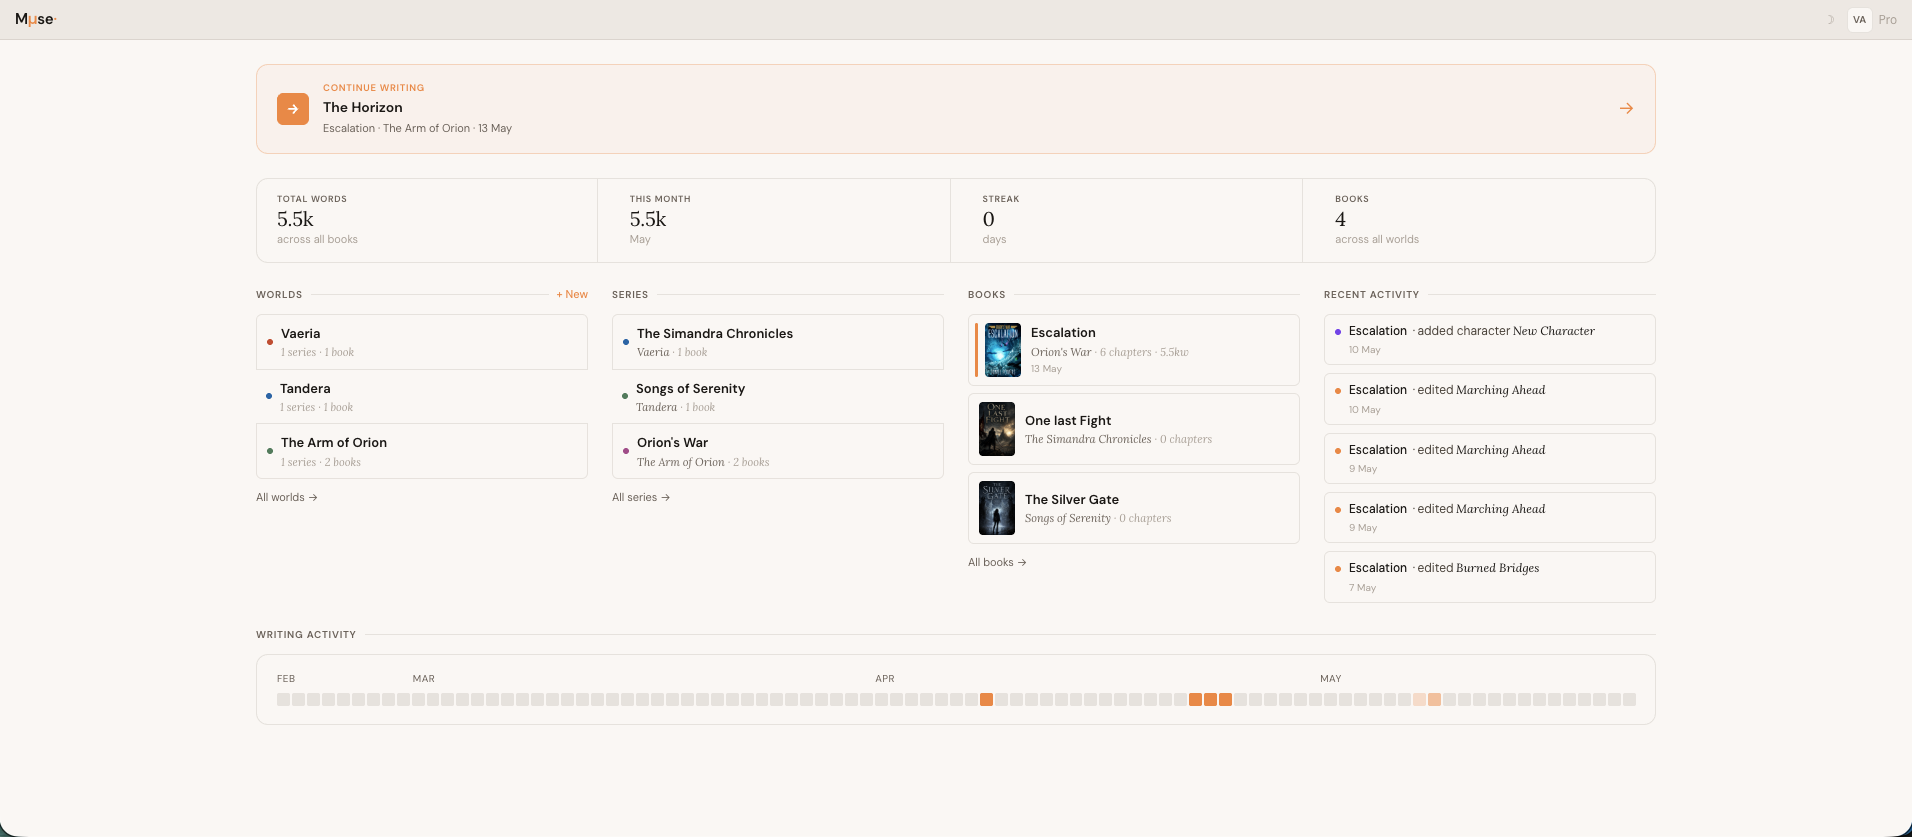Viewport: 1912px width, 837px height.
Task: Open activity: added character New Character
Action: tap(1490, 340)
